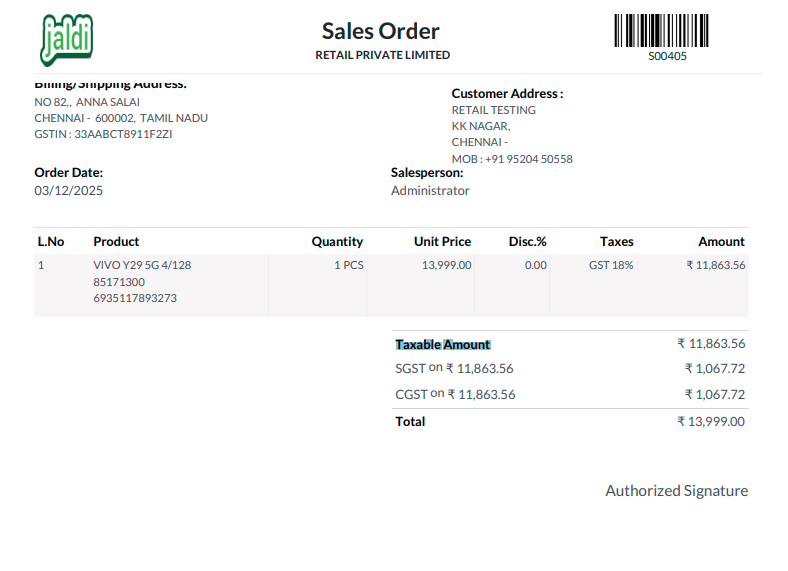Click the Taxes column header

[617, 242]
